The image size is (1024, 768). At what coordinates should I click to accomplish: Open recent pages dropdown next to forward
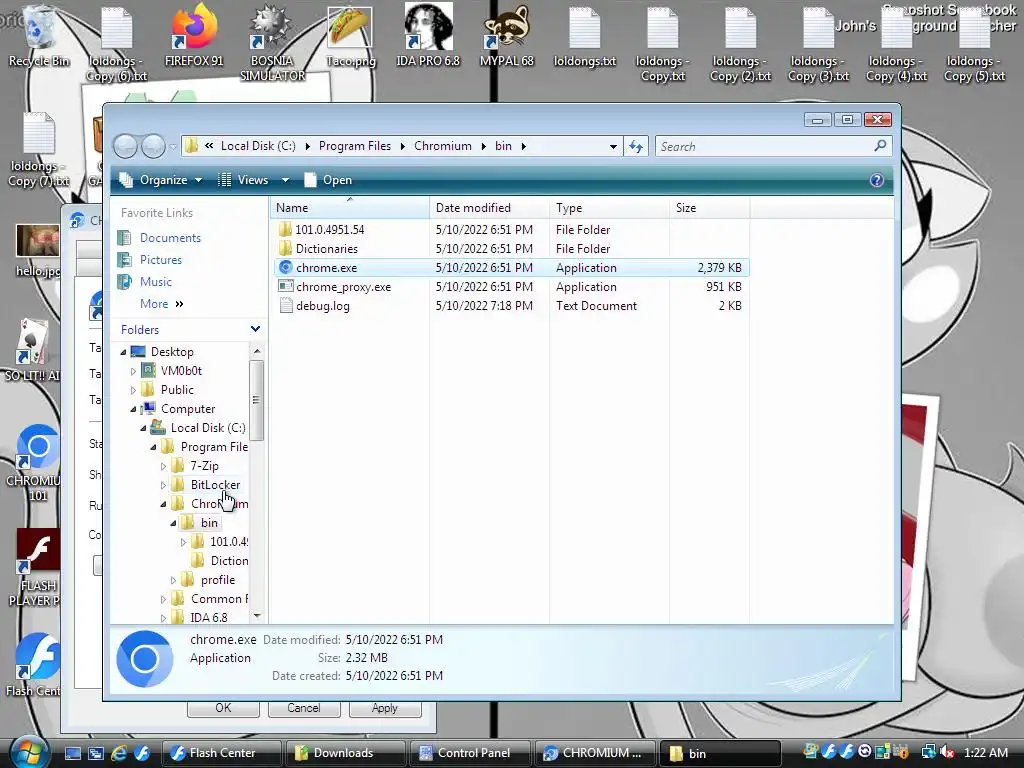[172, 147]
